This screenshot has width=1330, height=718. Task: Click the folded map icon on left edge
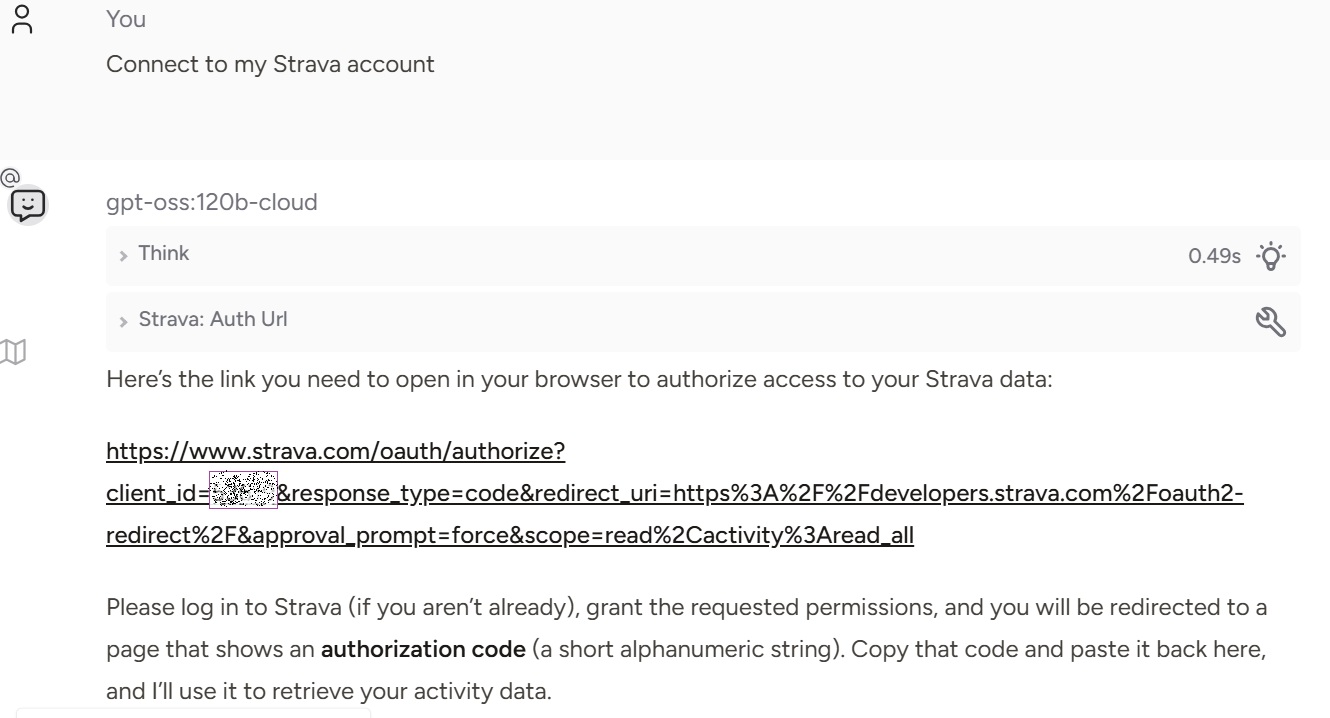click(12, 351)
